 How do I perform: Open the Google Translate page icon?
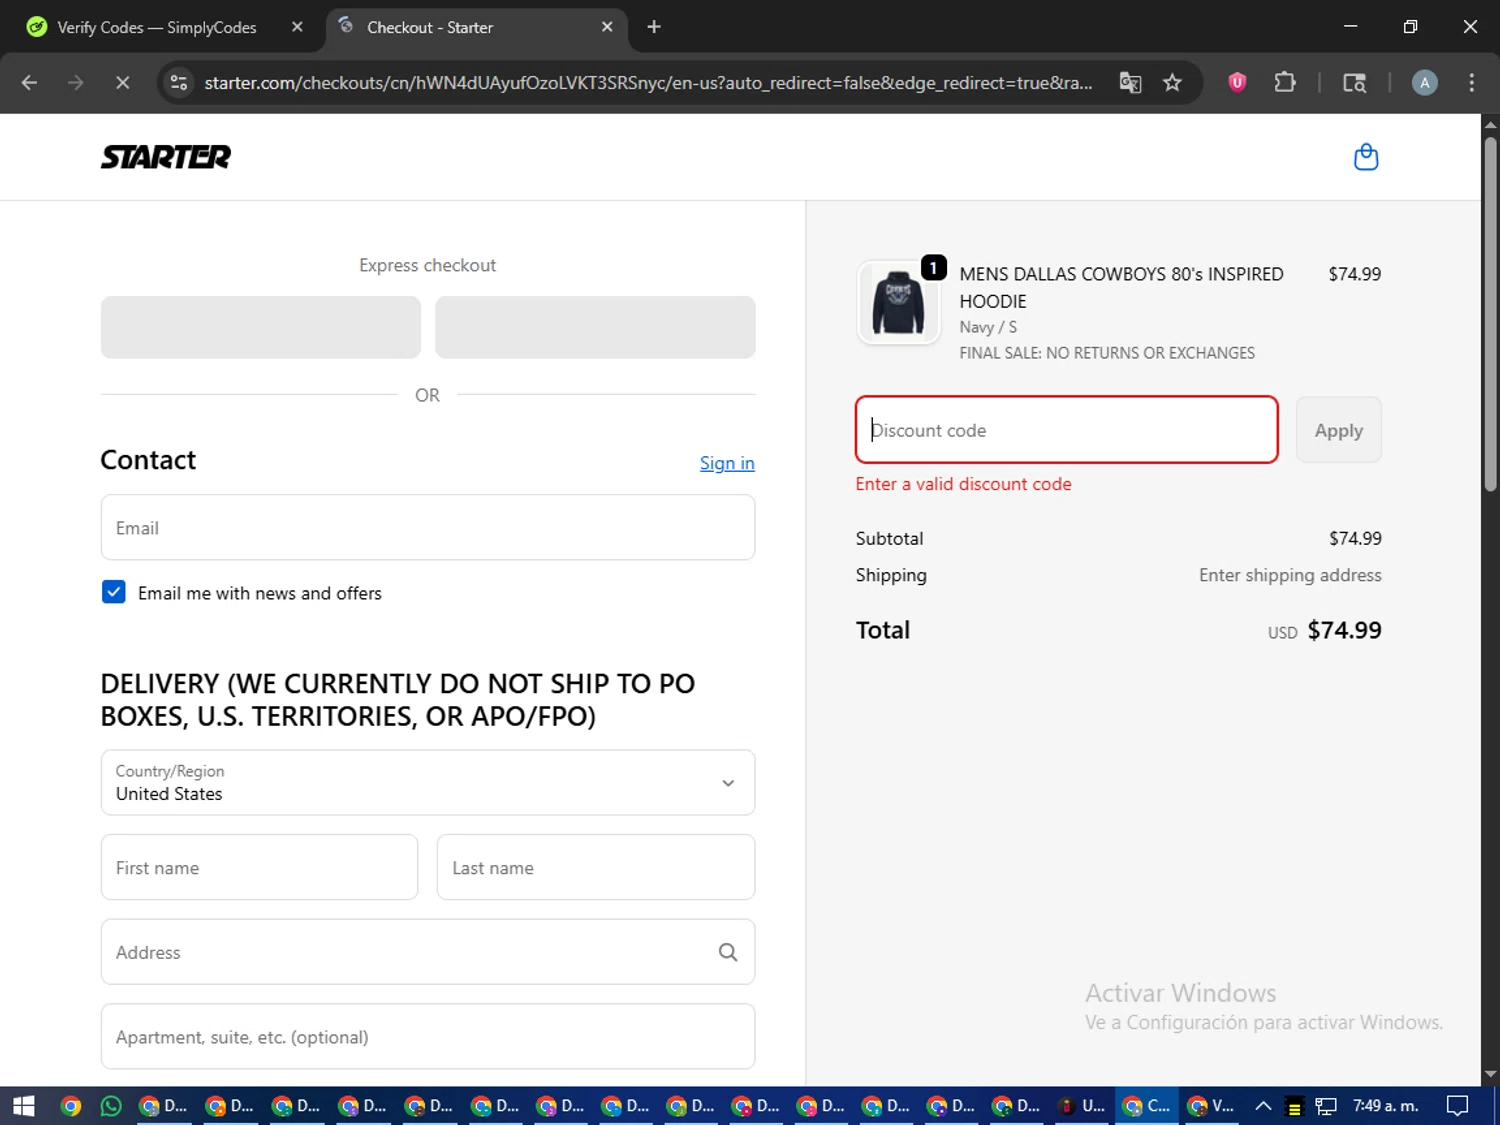[1130, 83]
